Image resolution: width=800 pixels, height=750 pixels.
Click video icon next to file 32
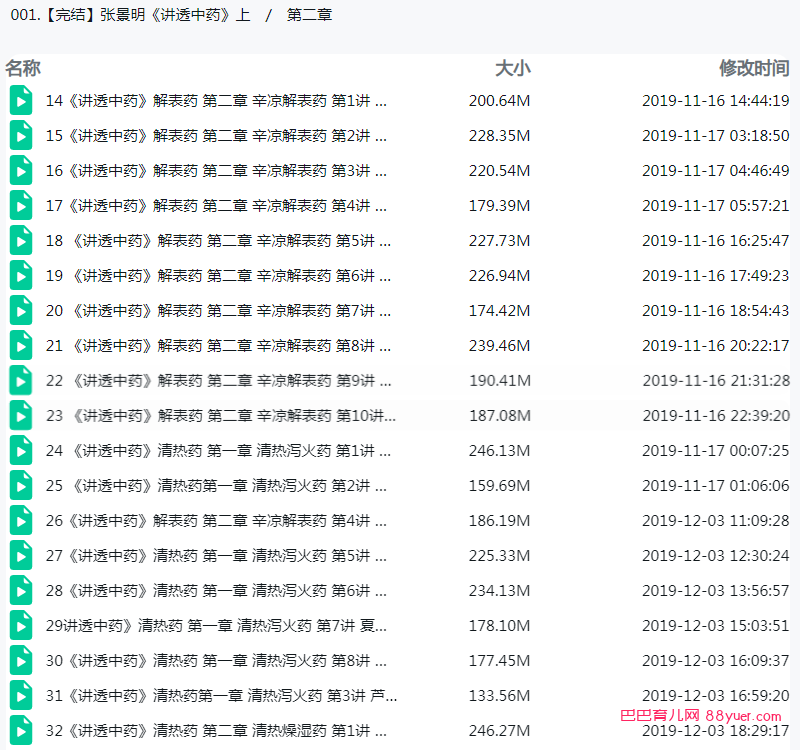click(21, 731)
